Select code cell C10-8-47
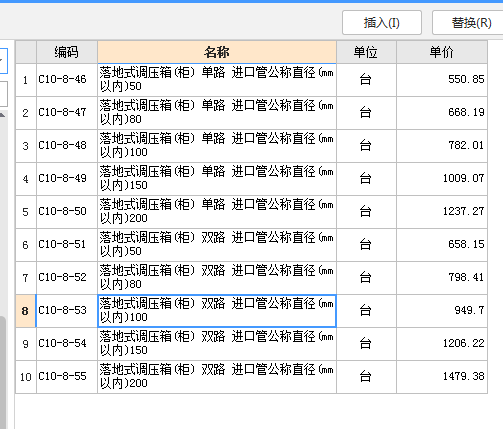503x429 pixels. point(67,113)
